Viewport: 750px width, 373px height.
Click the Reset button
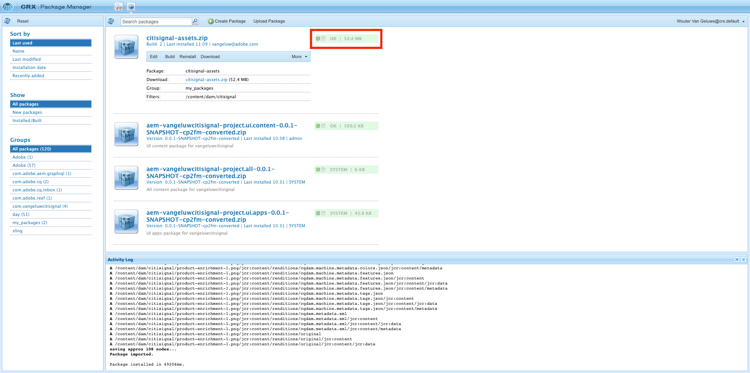click(23, 22)
